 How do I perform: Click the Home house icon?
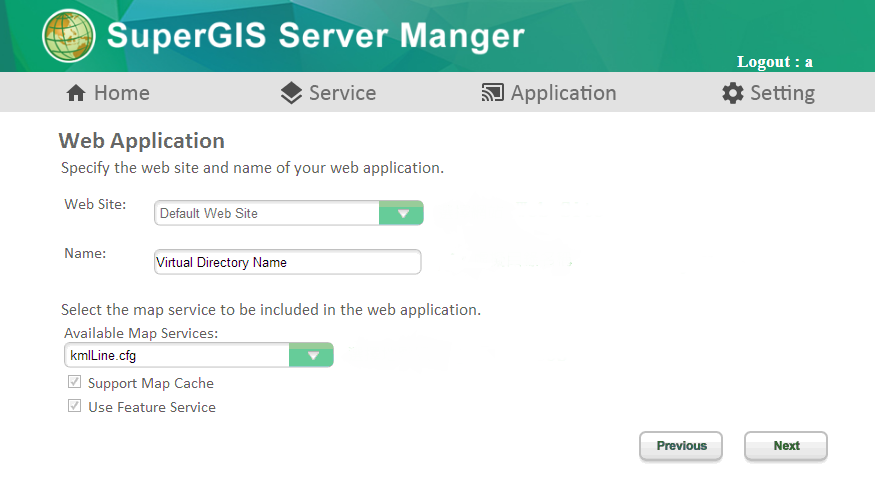76,93
